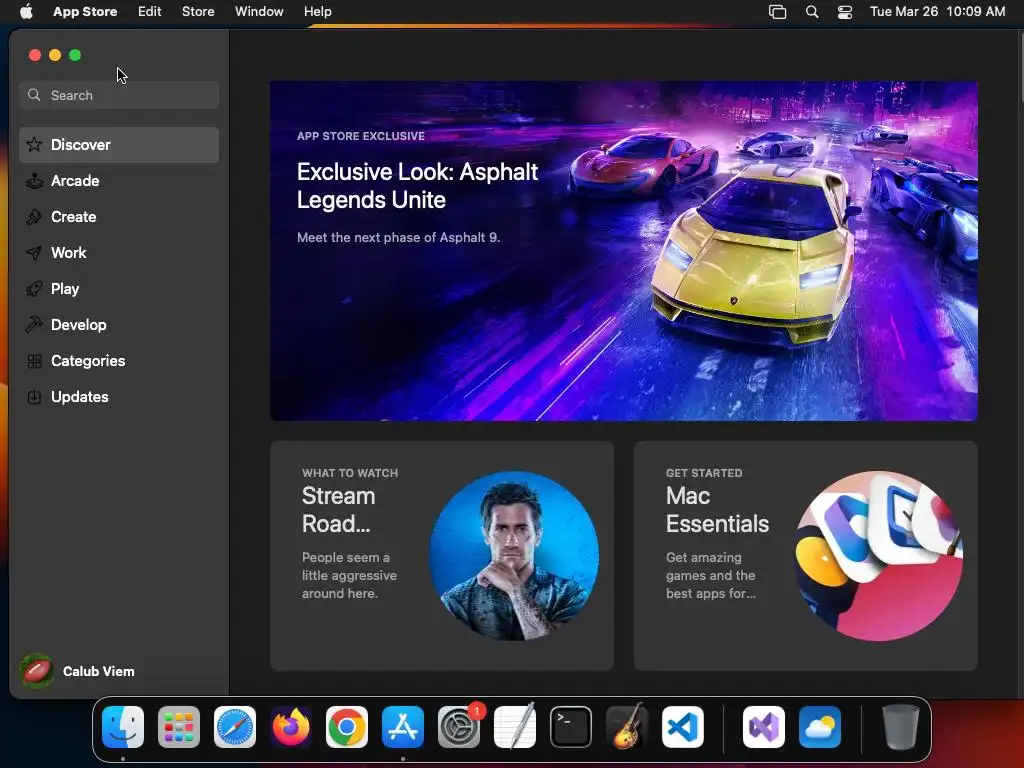Open the Store menu
The width and height of the screenshot is (1024, 768).
198,12
